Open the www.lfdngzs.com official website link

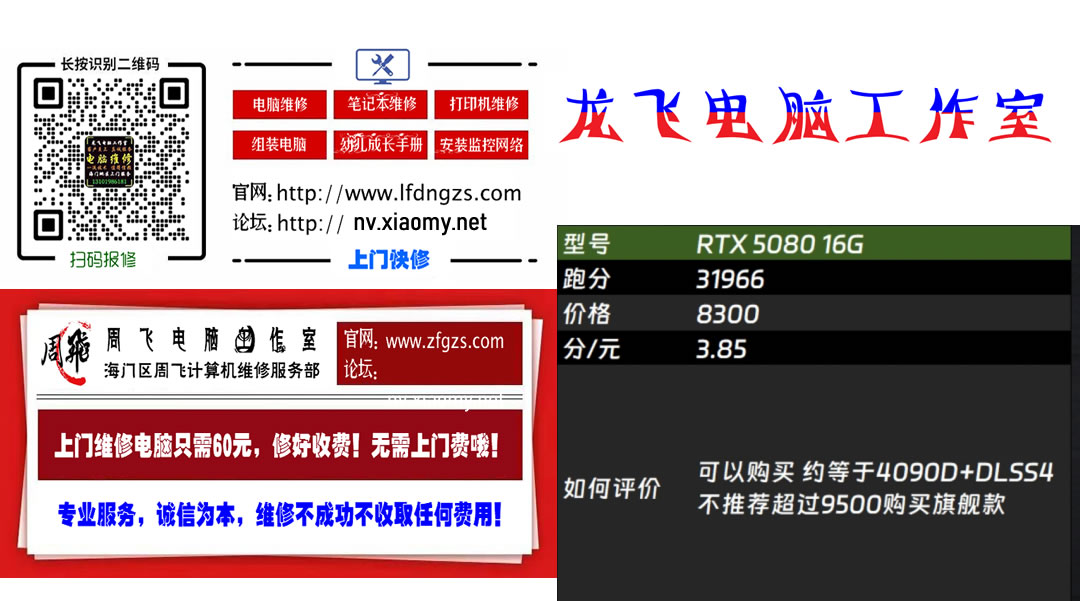430,193
